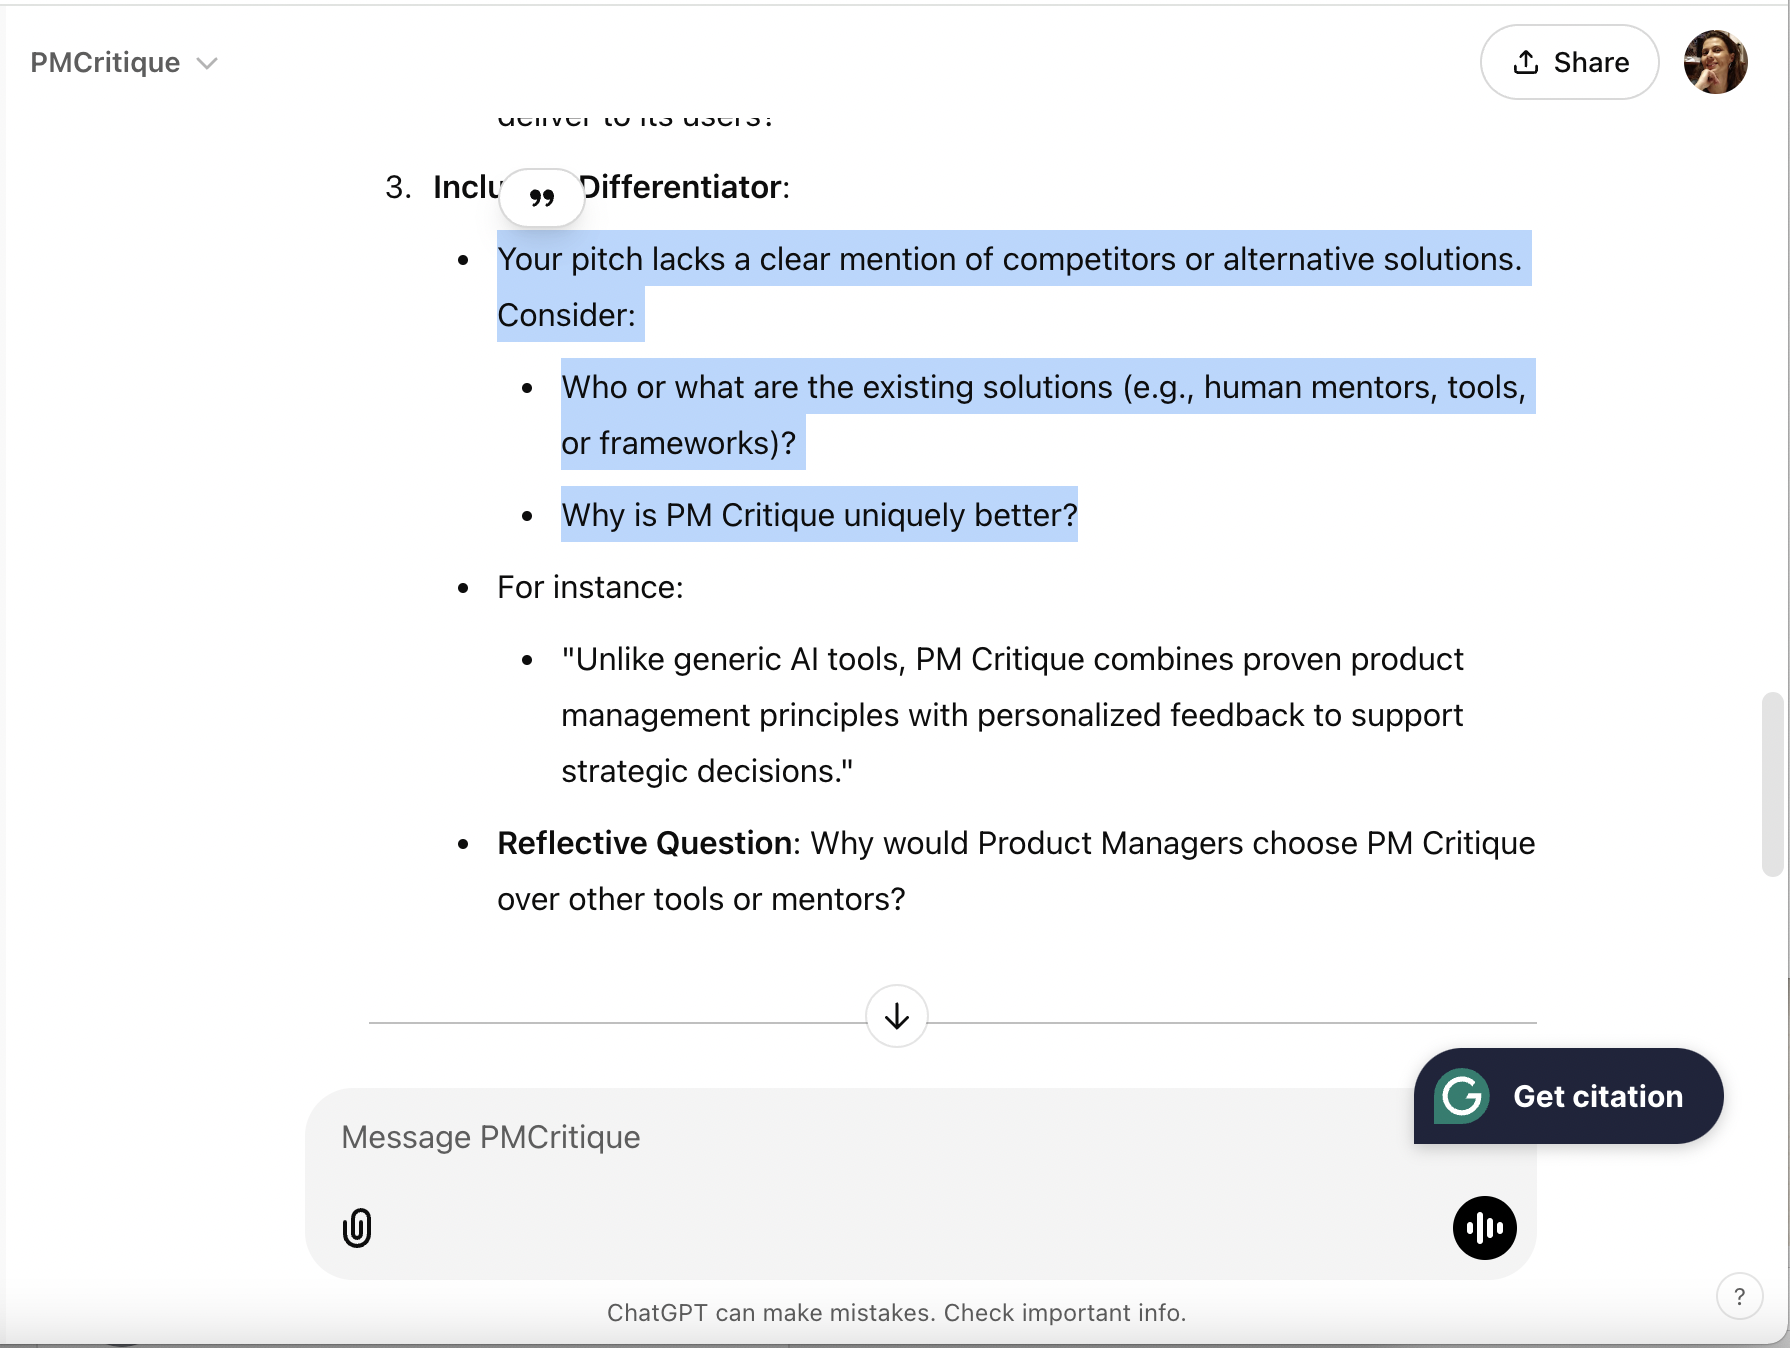Image resolution: width=1790 pixels, height=1348 pixels.
Task: Click the Share button
Action: tap(1569, 62)
